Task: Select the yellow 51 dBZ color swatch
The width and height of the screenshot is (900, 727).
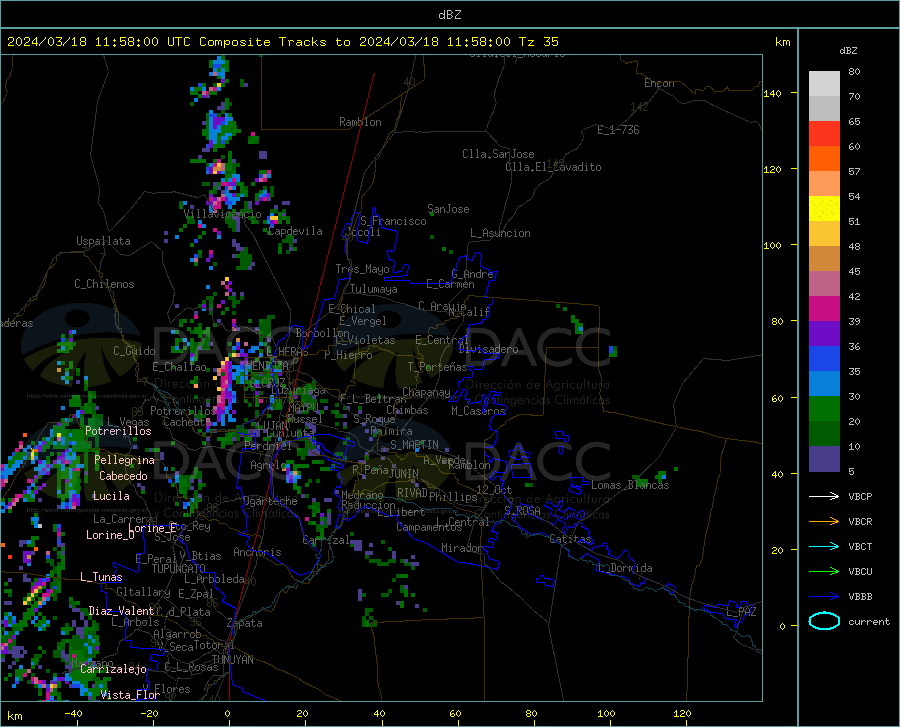Action: 824,209
